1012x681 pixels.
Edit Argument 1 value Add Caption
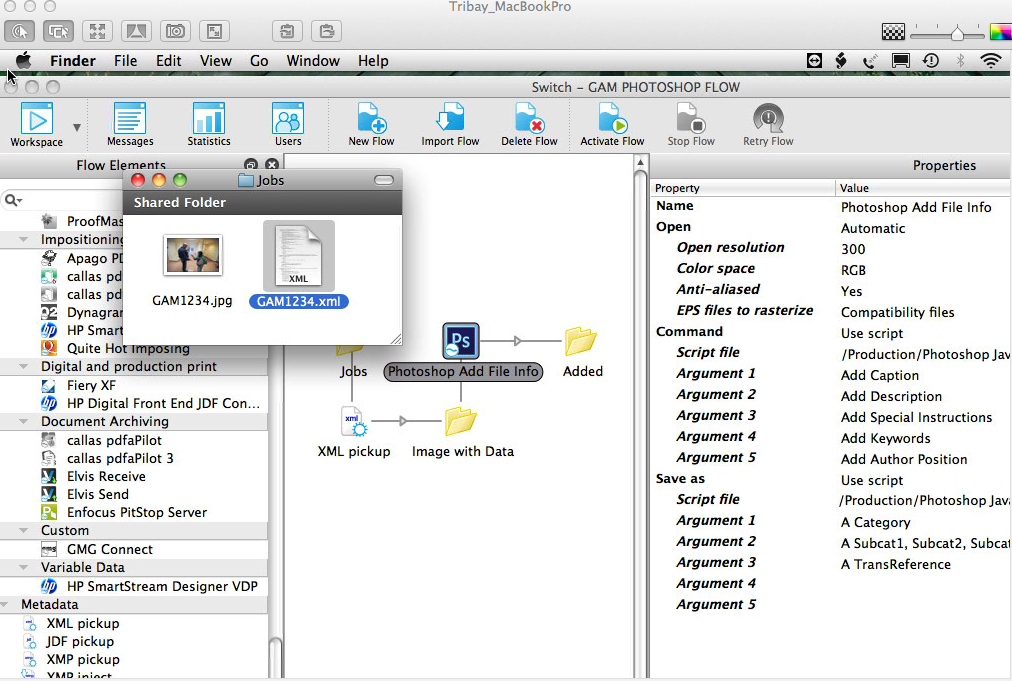click(x=880, y=375)
